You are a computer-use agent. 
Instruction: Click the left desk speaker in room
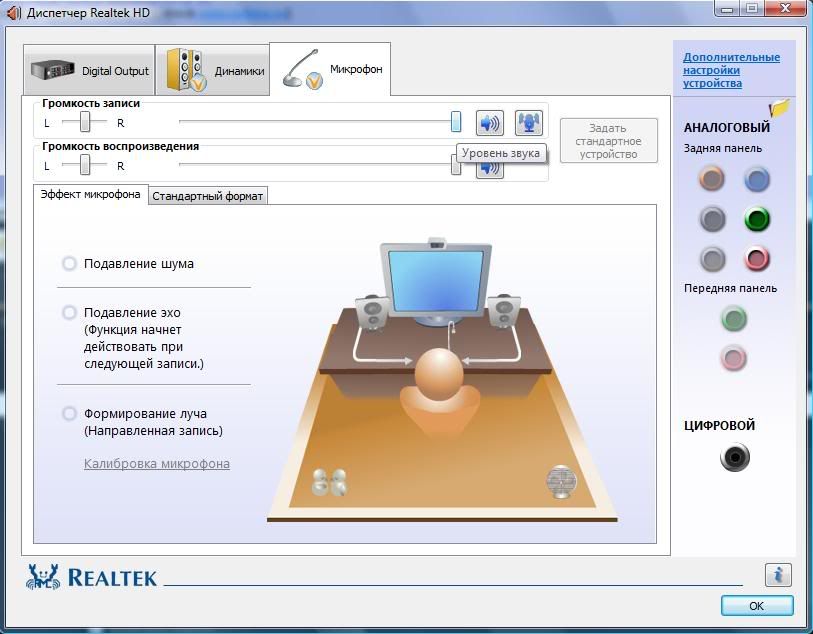372,313
